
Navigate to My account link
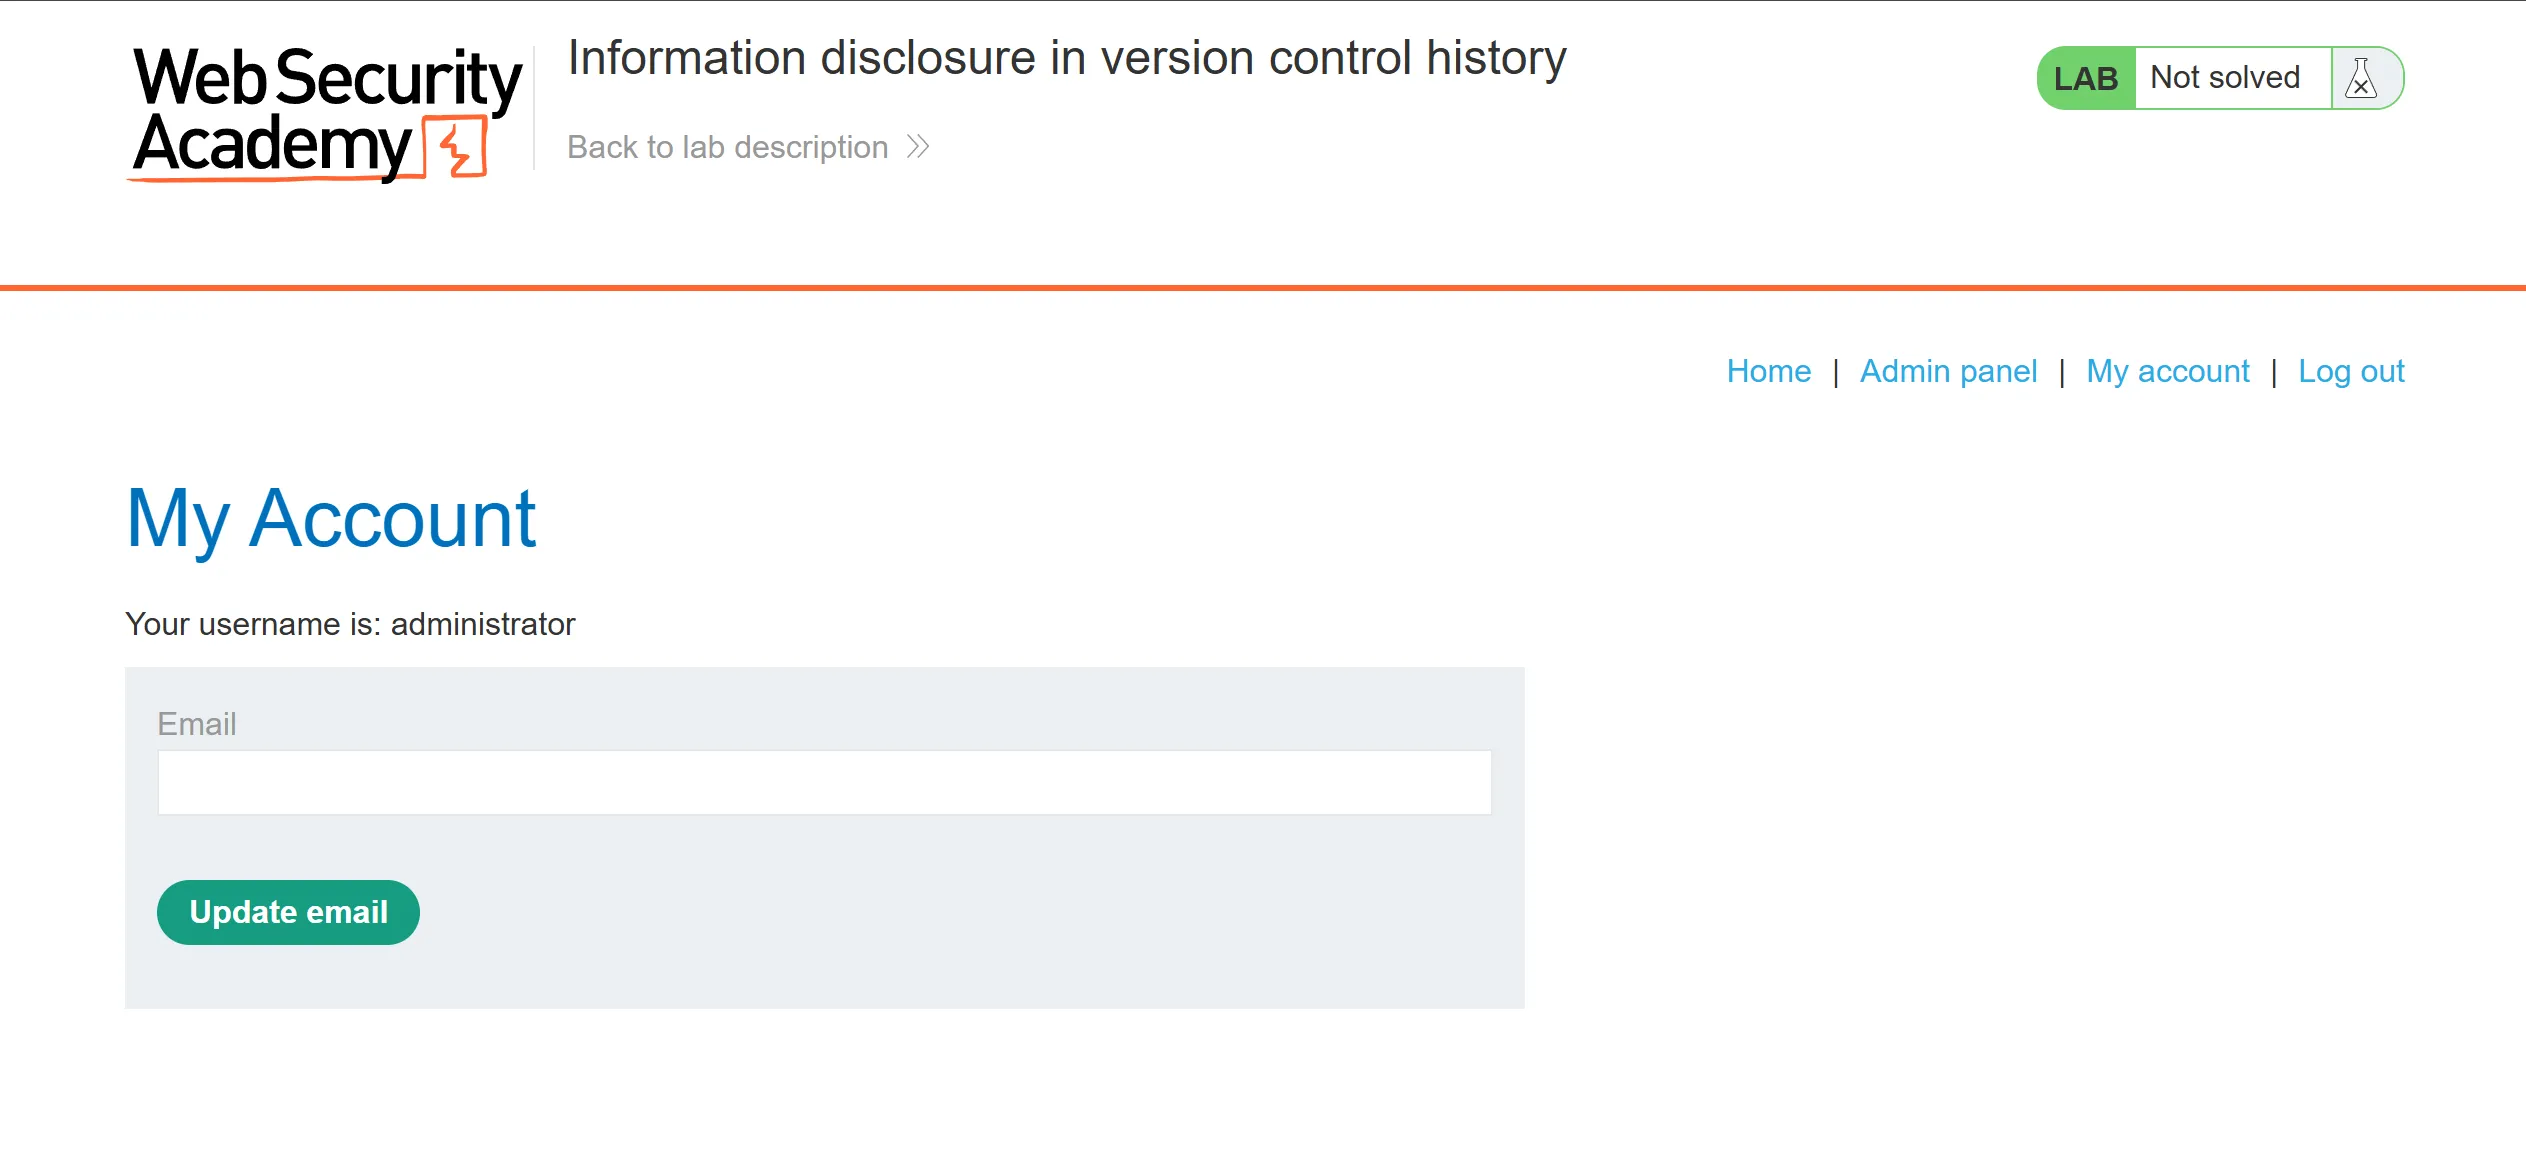tap(2167, 371)
